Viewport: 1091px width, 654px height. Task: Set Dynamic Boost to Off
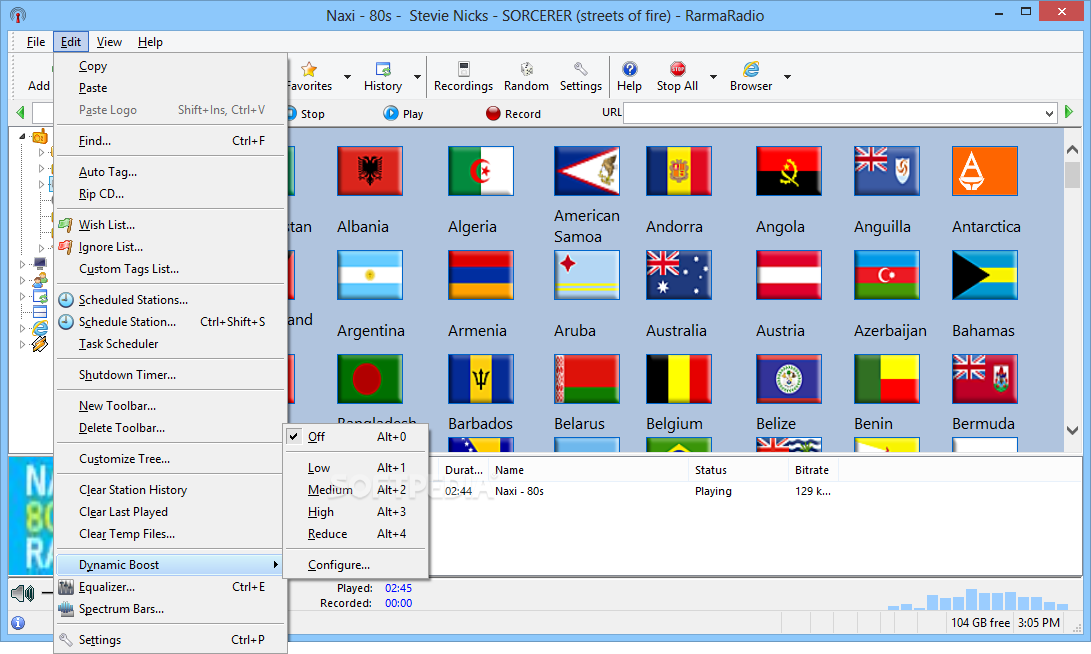click(356, 437)
